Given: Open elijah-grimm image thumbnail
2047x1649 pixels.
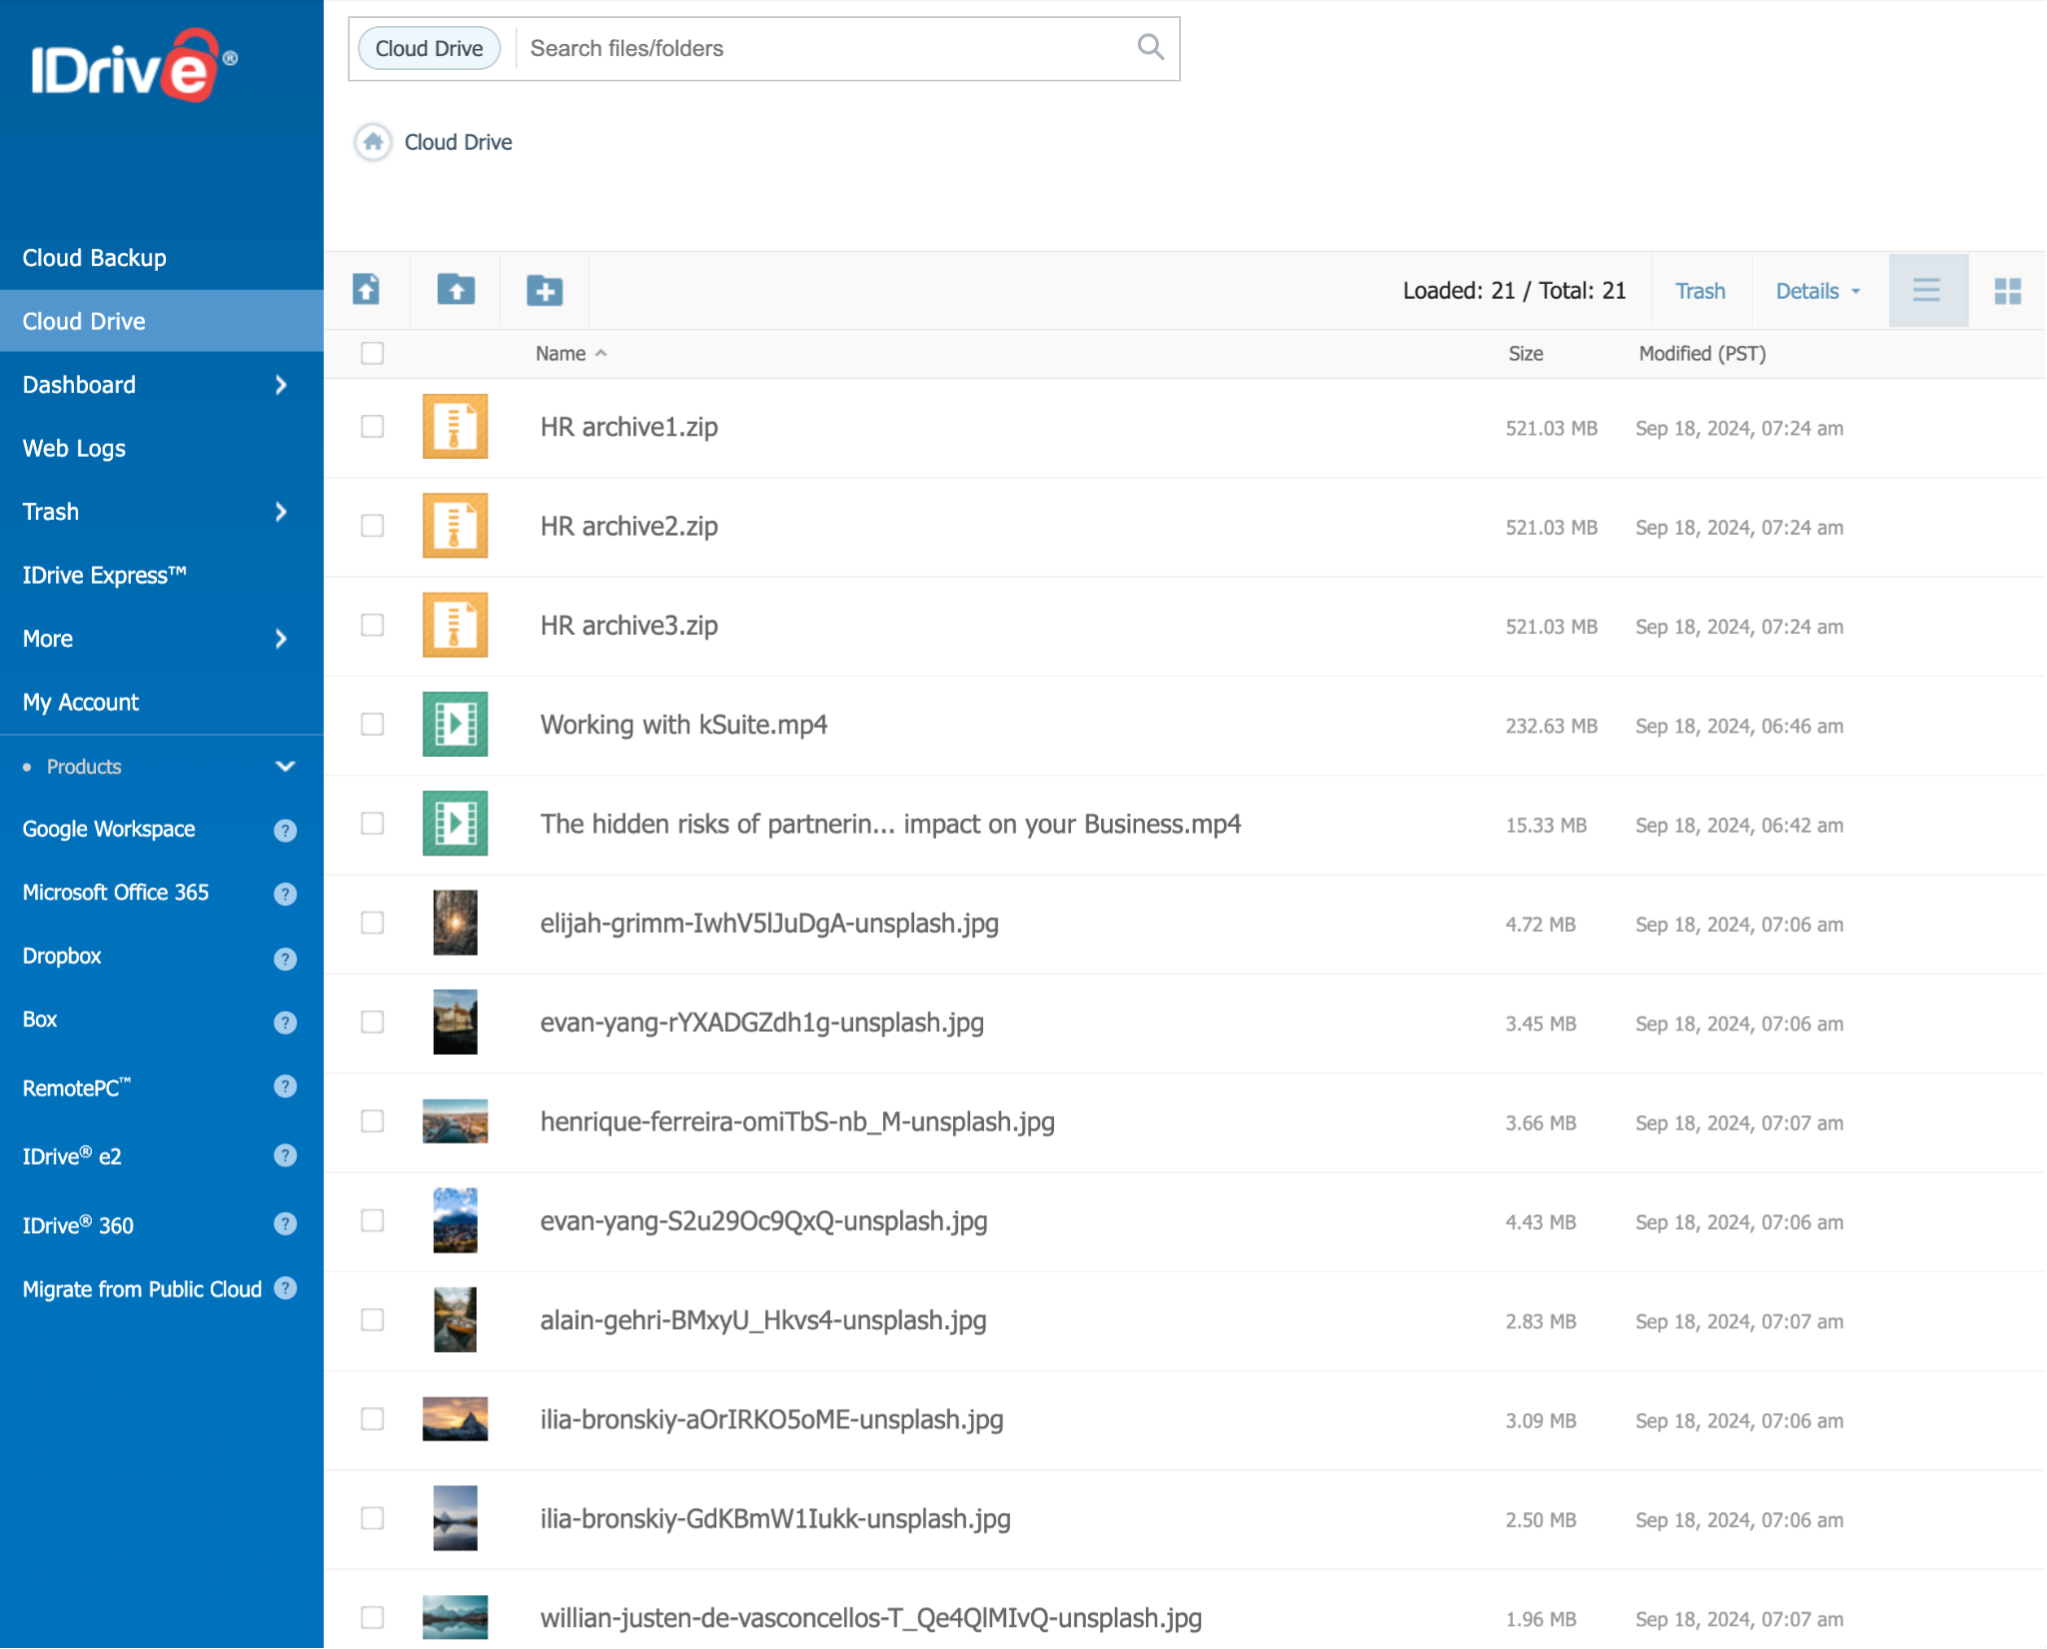Looking at the screenshot, I should 455,922.
